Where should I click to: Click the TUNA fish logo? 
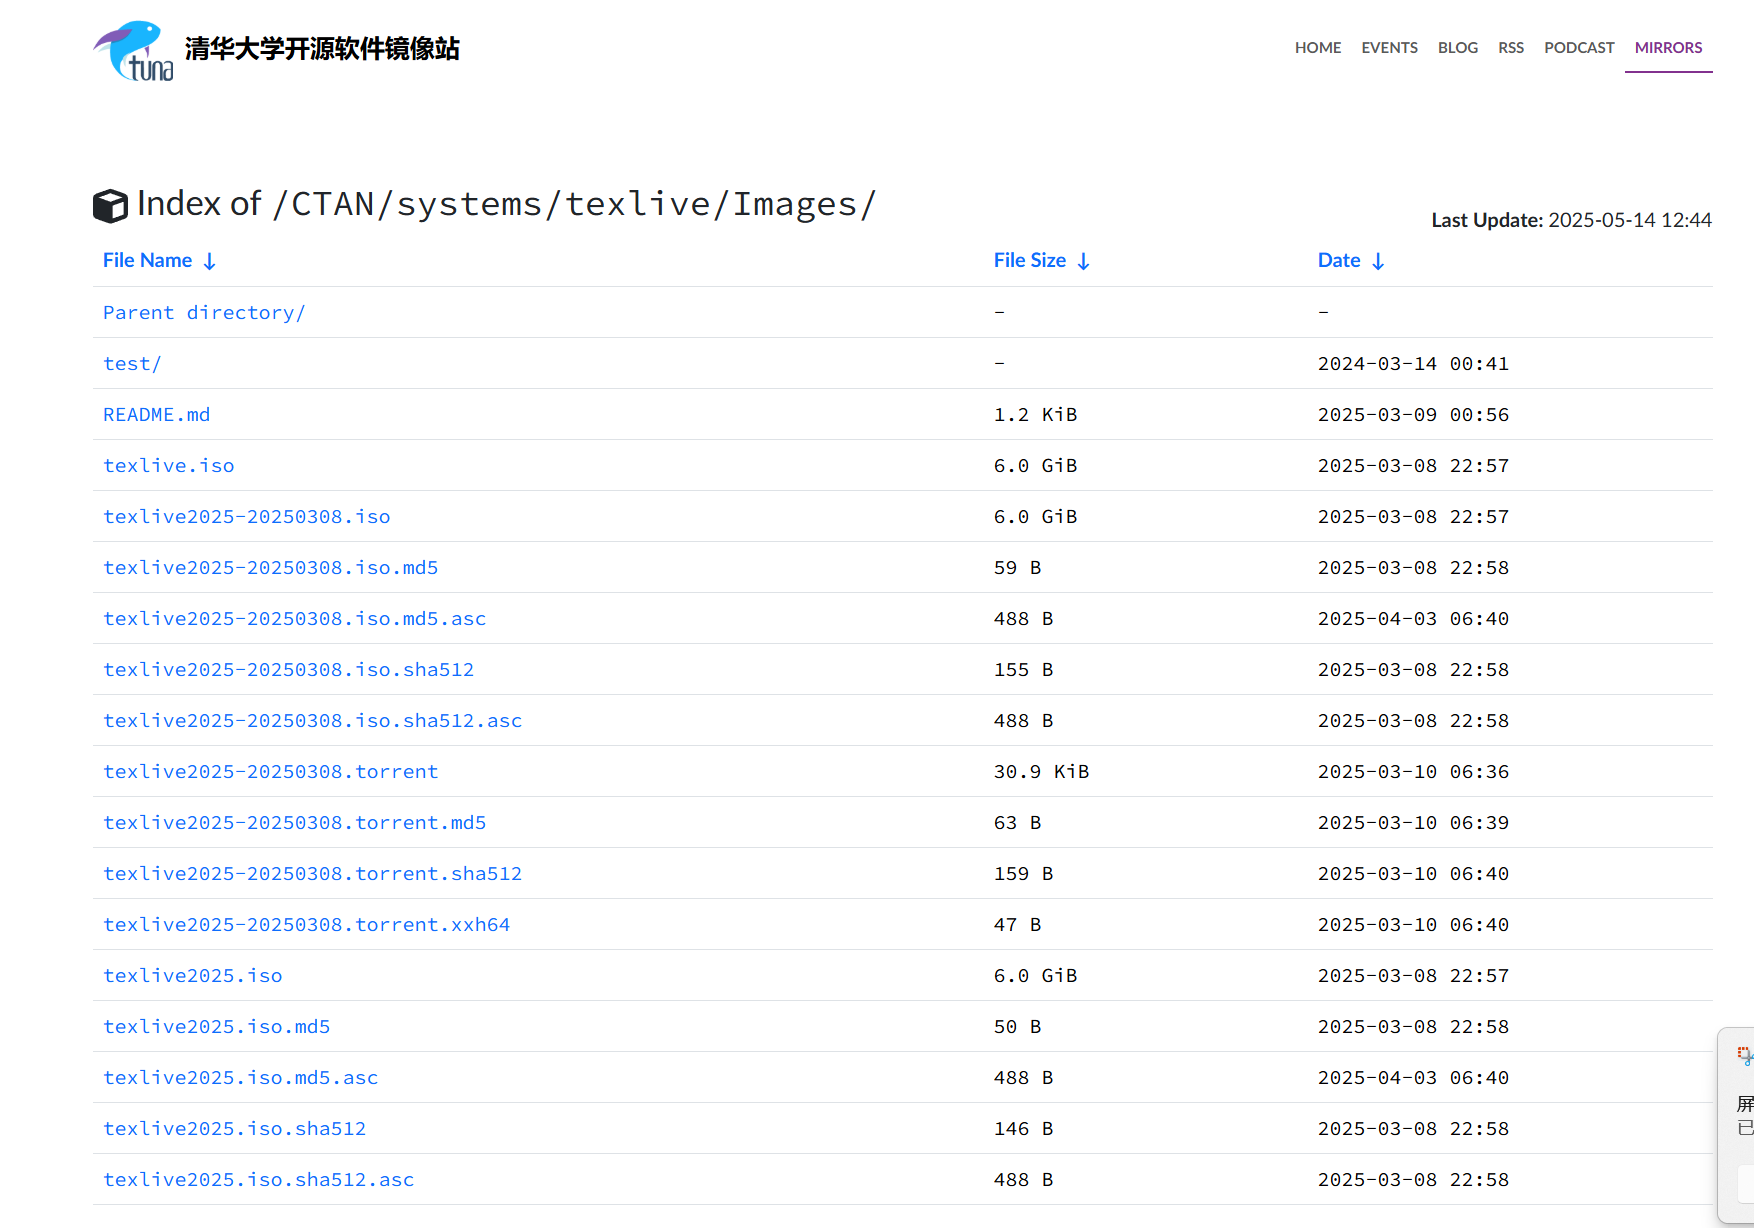tap(133, 50)
